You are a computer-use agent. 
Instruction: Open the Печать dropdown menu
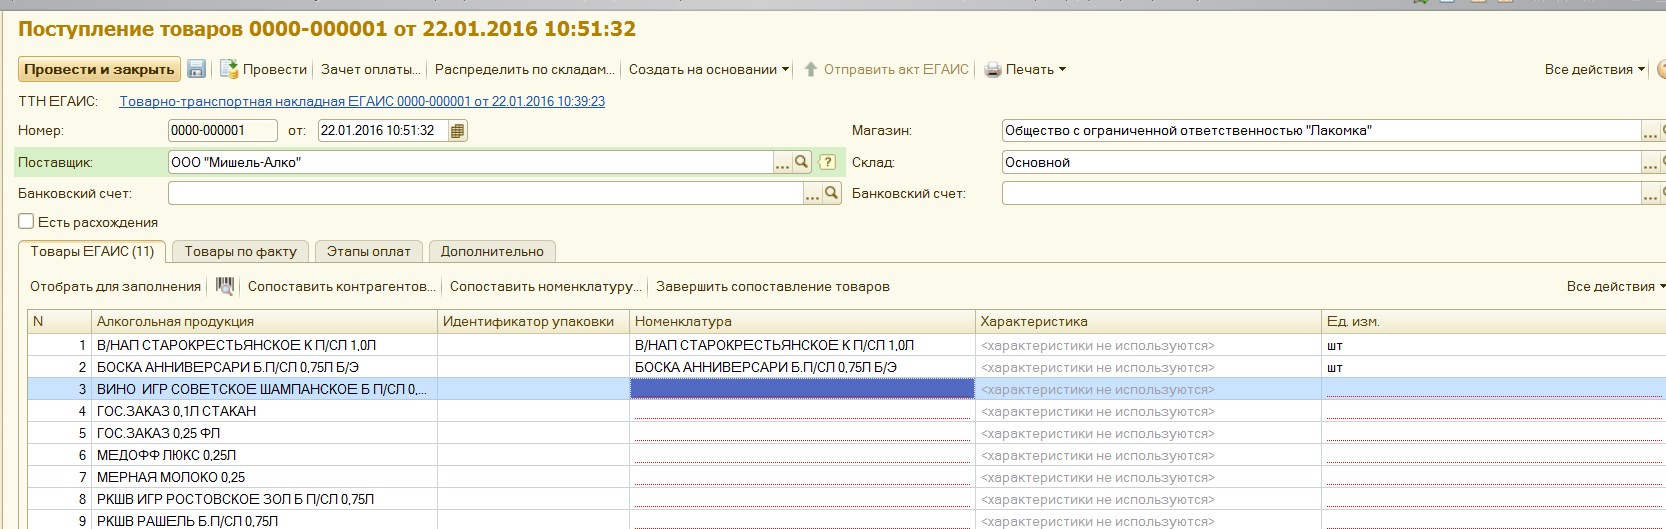(x=1026, y=70)
